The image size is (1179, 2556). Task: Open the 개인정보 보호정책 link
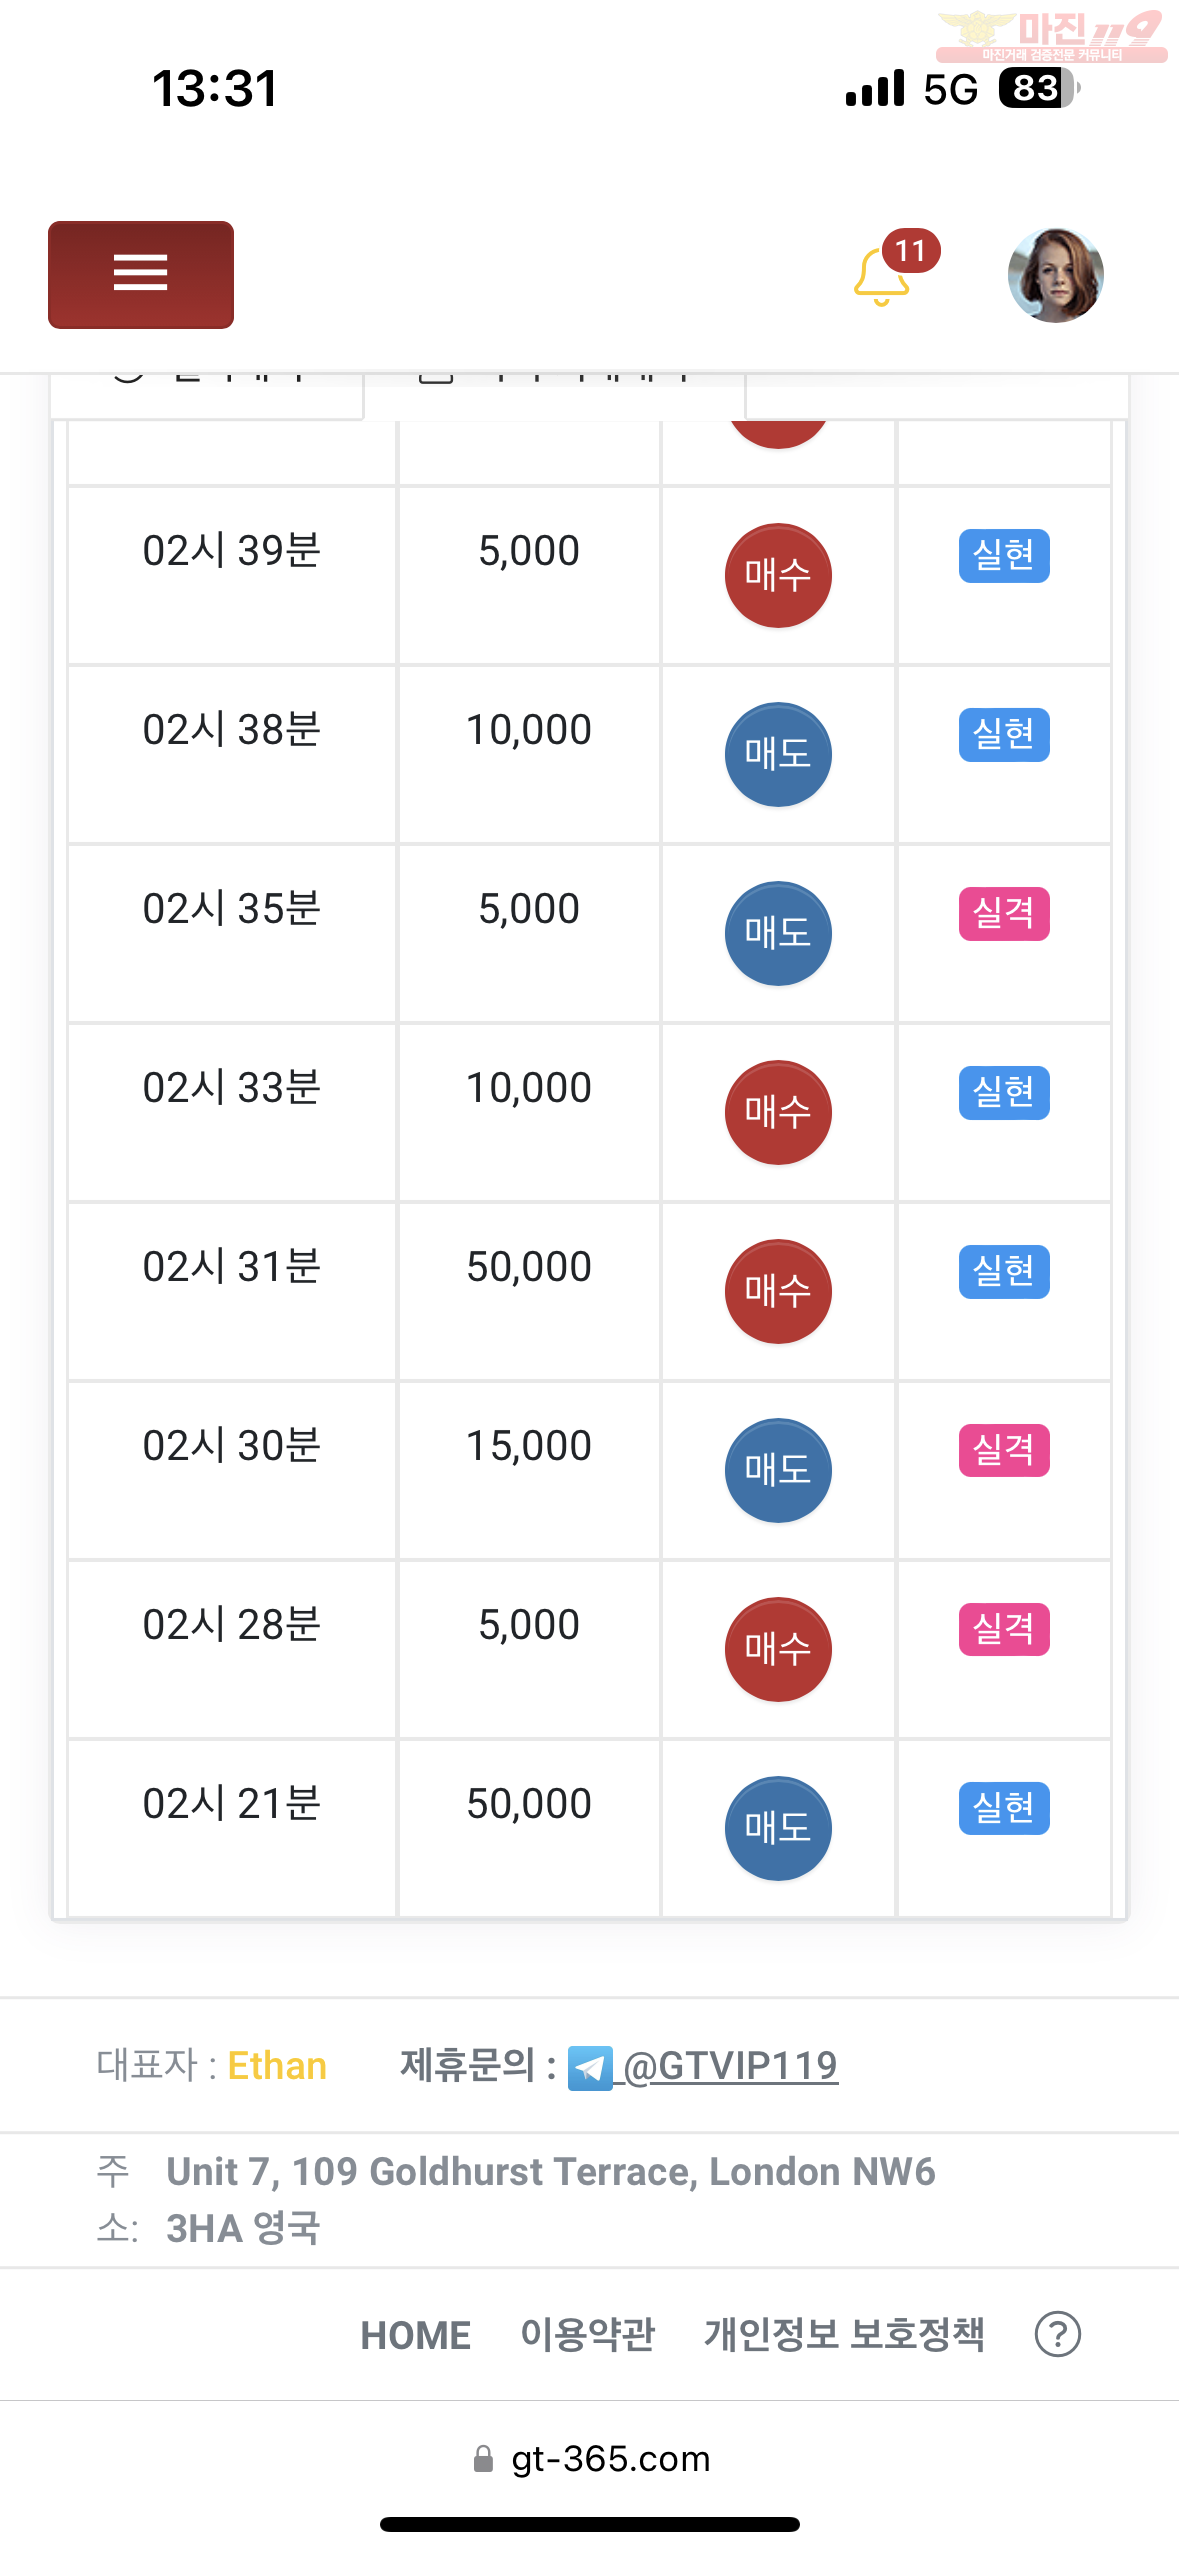845,2335
